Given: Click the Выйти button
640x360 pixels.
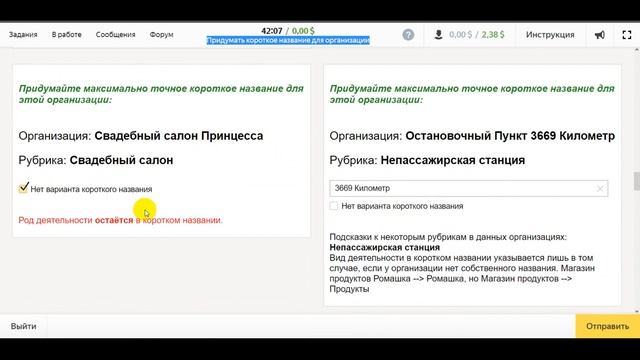Looking at the screenshot, I should (x=24, y=326).
